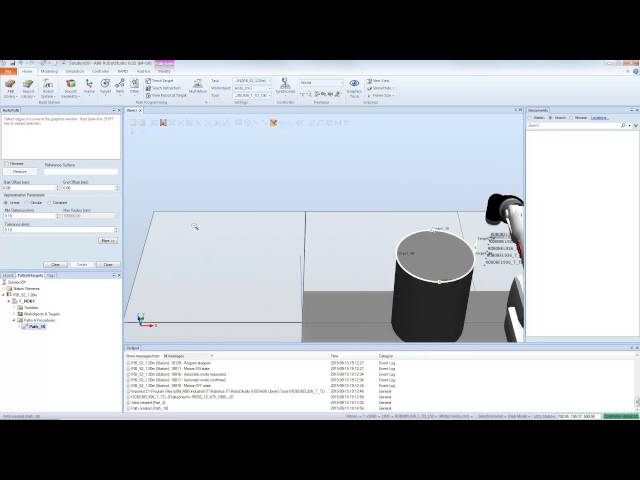Open the Frame tool
The height and width of the screenshot is (480, 640).
point(89,86)
